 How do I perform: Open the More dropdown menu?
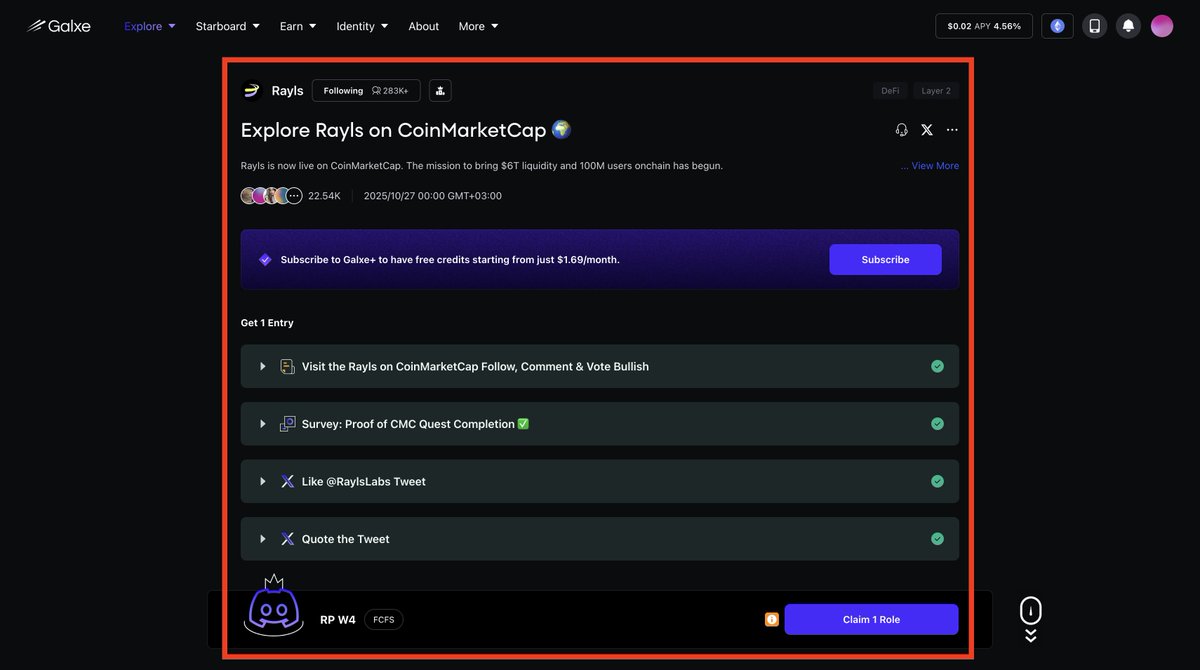coord(478,26)
